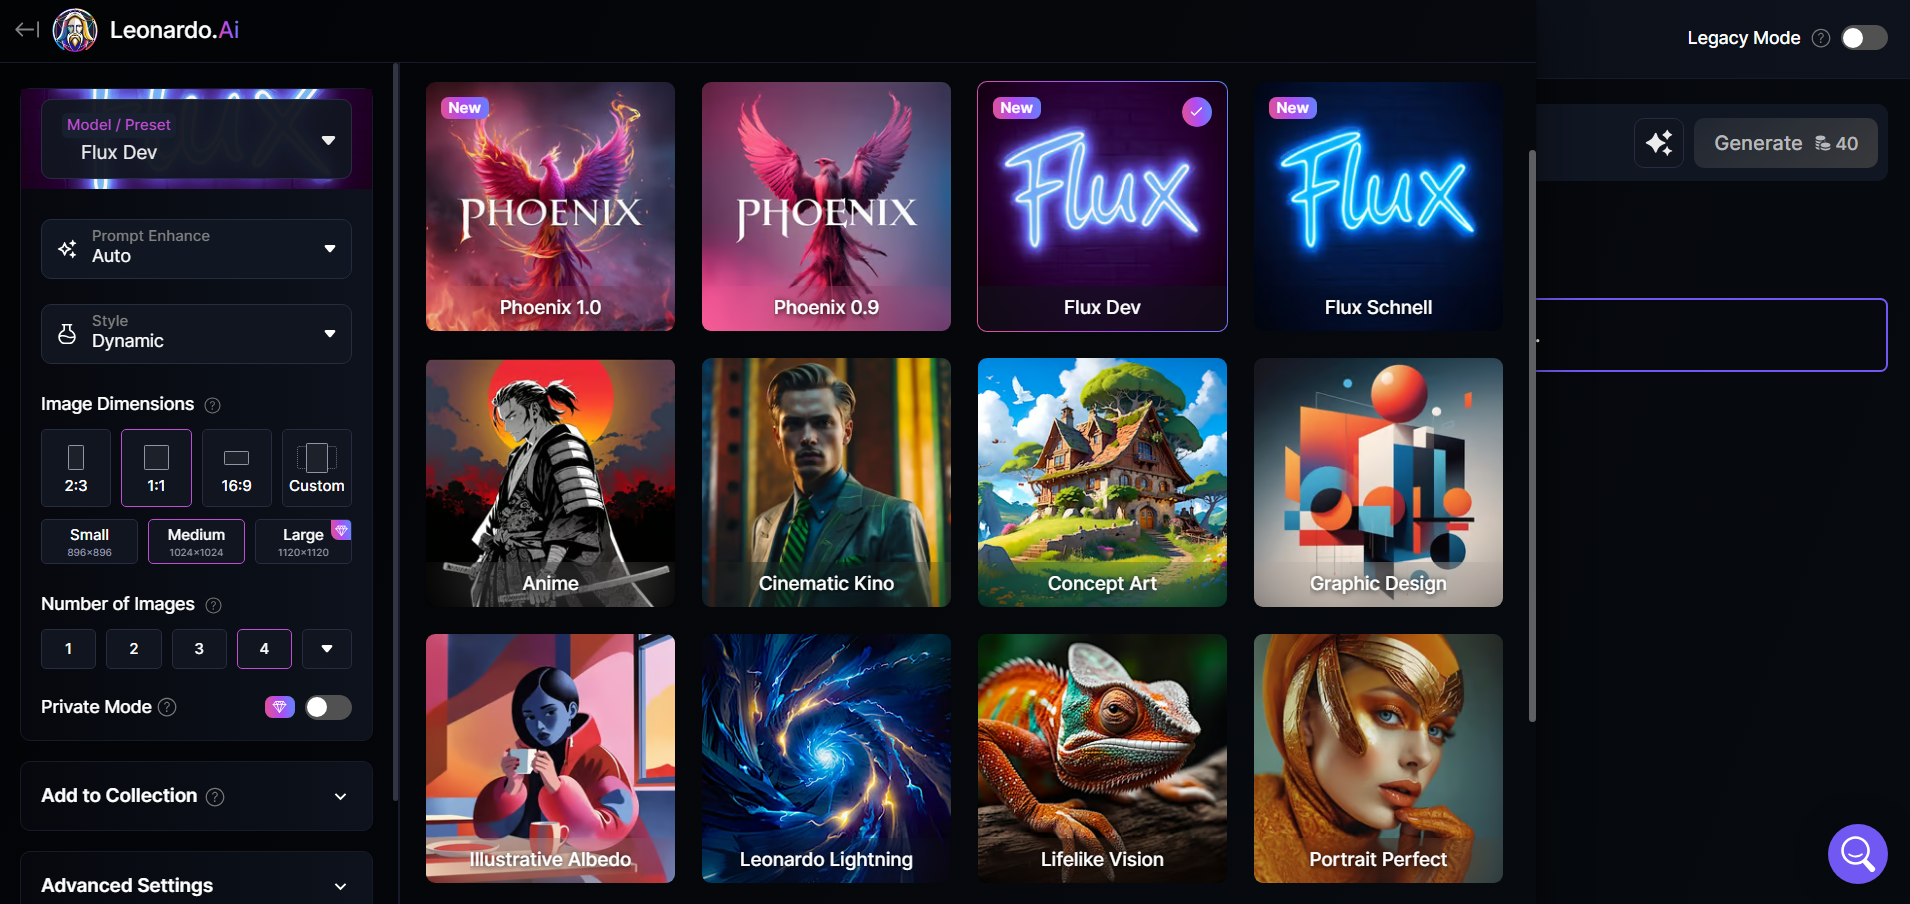Select the Flux Dev model card

click(1102, 206)
